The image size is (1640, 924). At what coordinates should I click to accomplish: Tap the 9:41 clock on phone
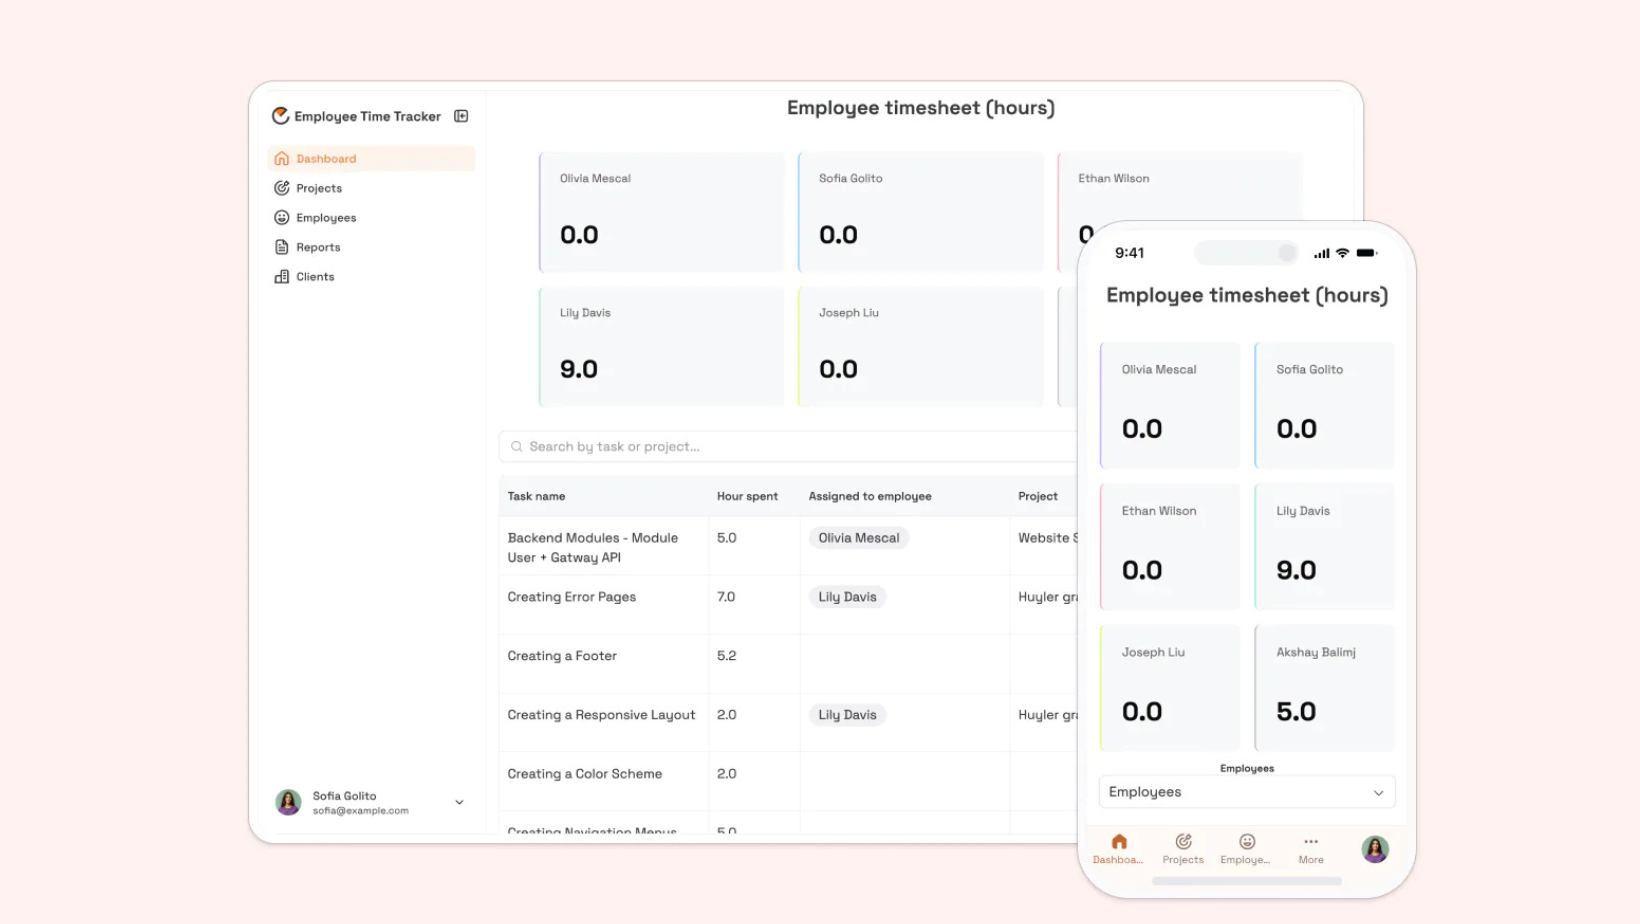pos(1129,253)
